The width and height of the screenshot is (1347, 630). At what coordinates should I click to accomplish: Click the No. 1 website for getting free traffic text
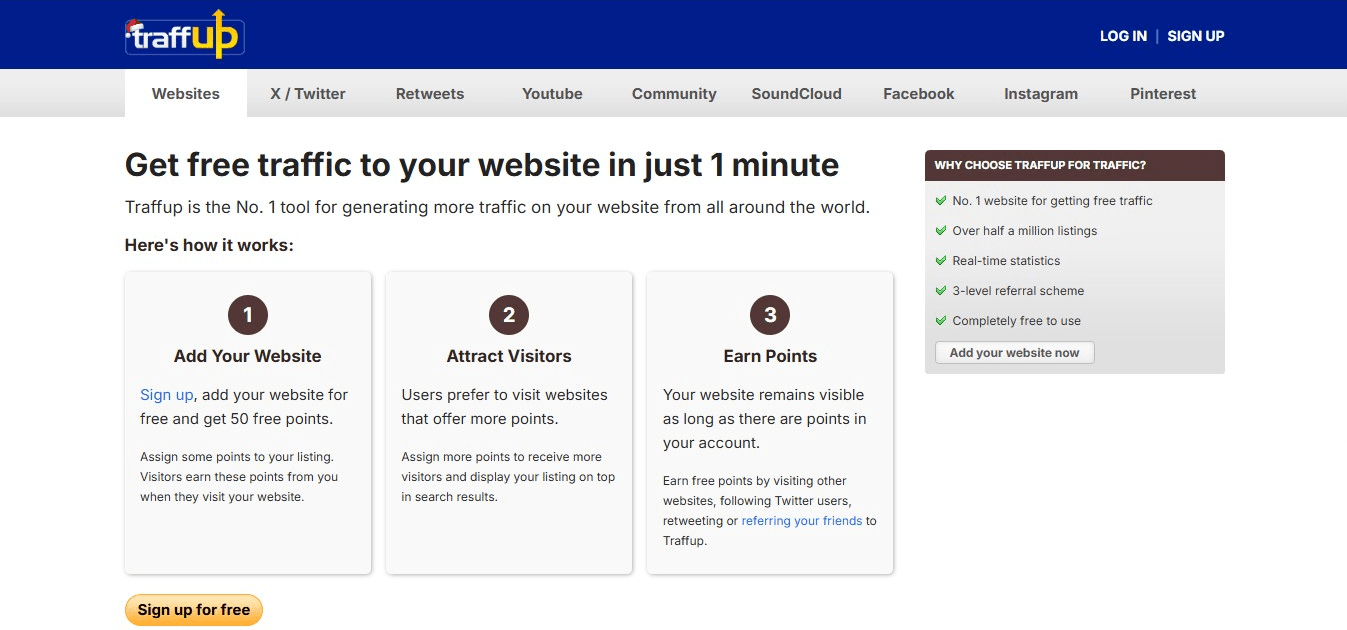1052,201
